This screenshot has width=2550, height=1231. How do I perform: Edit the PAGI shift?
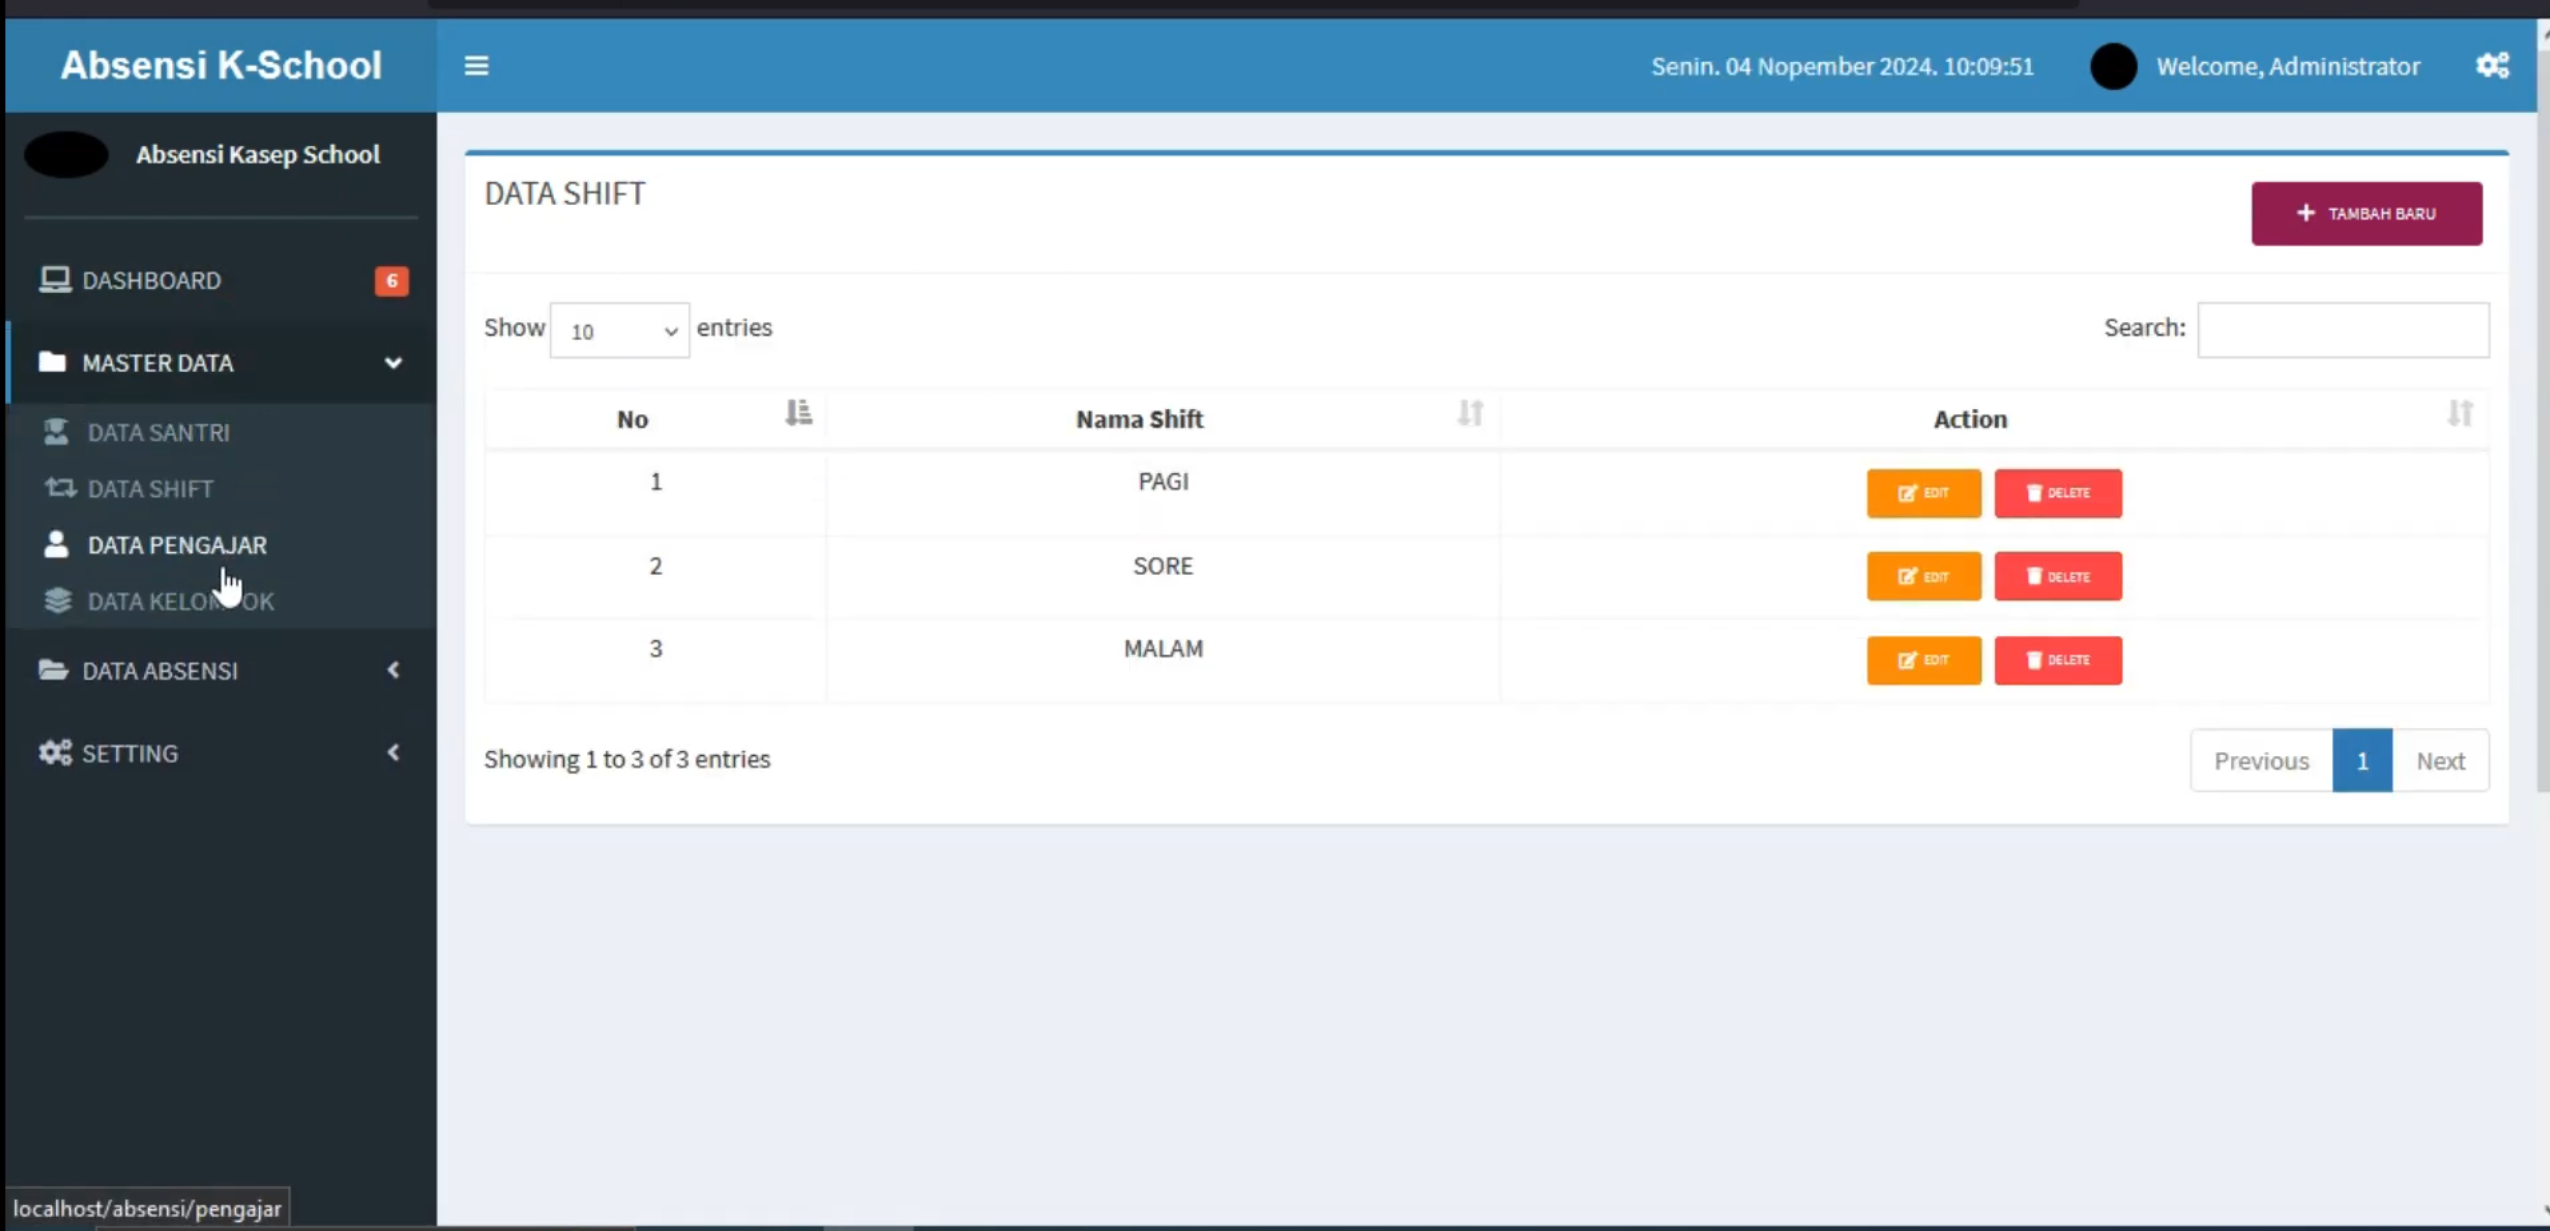(1923, 493)
